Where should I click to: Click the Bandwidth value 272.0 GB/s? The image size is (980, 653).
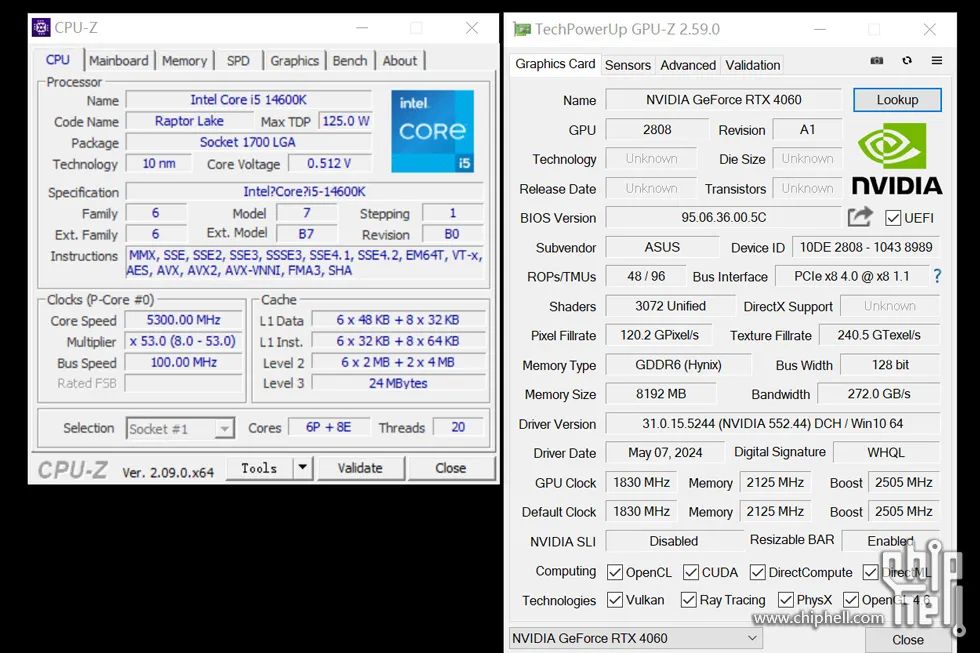pyautogui.click(x=879, y=394)
